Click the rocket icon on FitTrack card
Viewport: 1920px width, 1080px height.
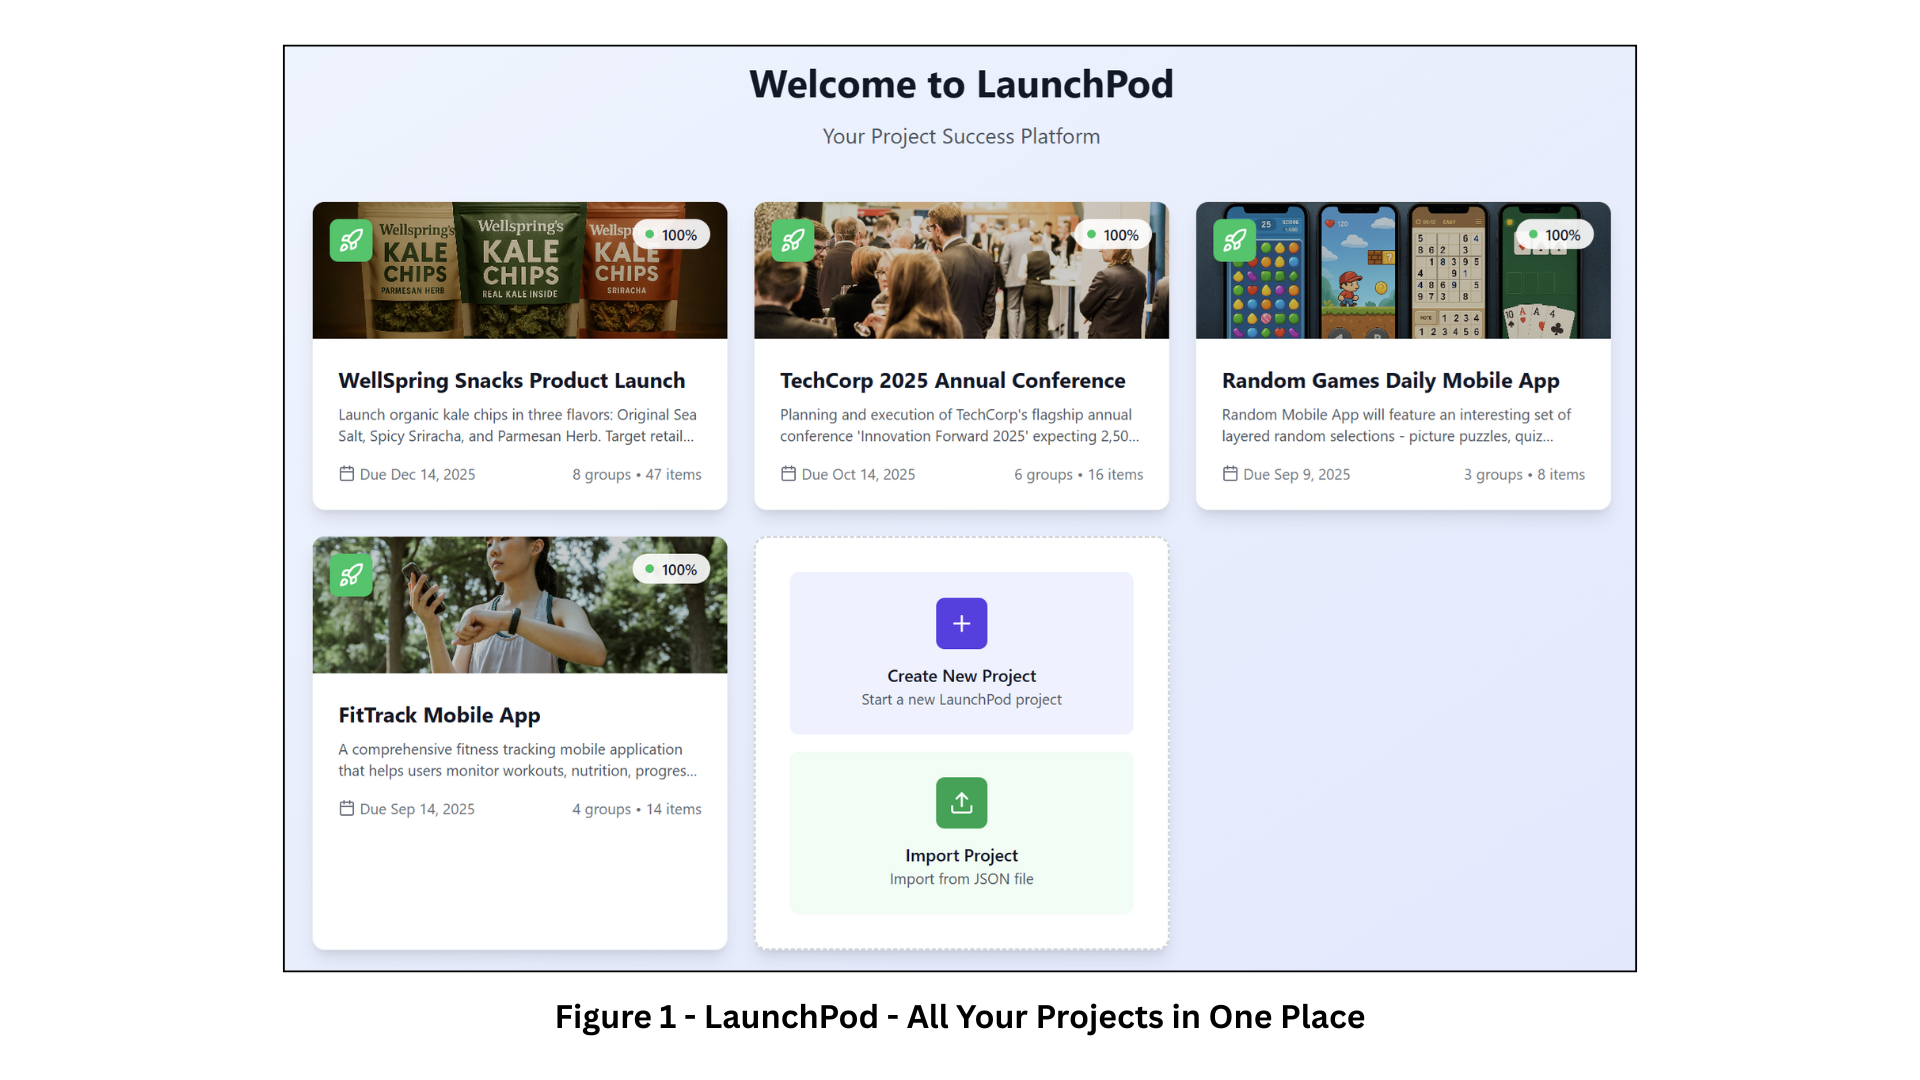(x=351, y=575)
